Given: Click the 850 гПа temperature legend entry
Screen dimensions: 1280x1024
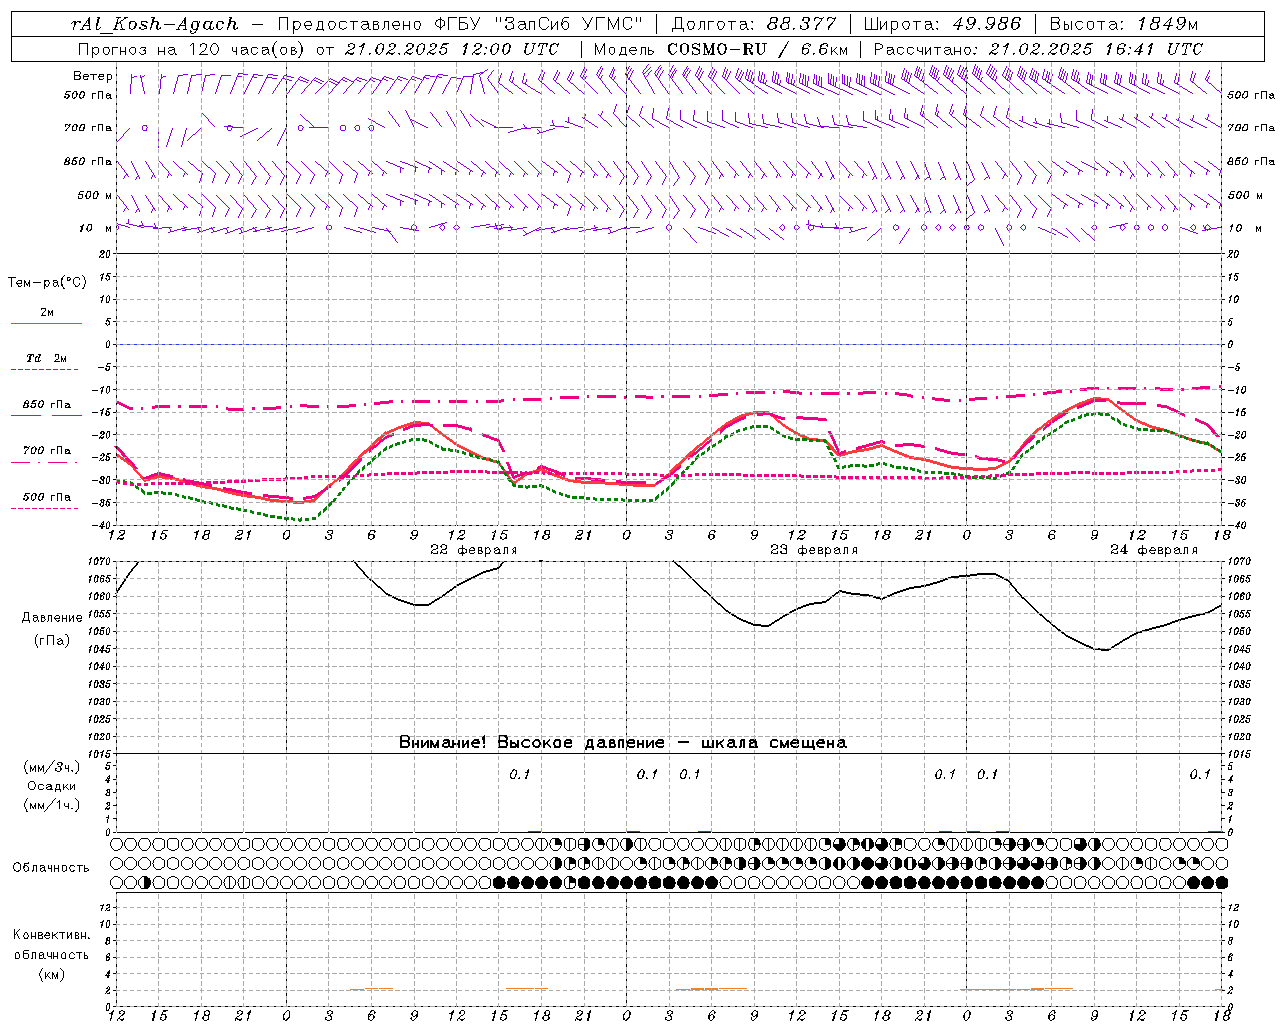Looking at the screenshot, I should (47, 405).
